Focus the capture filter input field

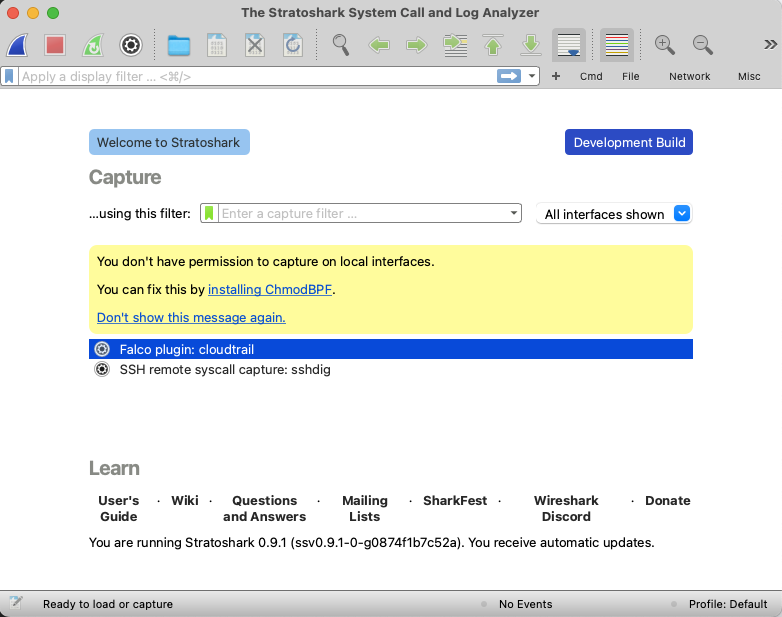coord(362,213)
